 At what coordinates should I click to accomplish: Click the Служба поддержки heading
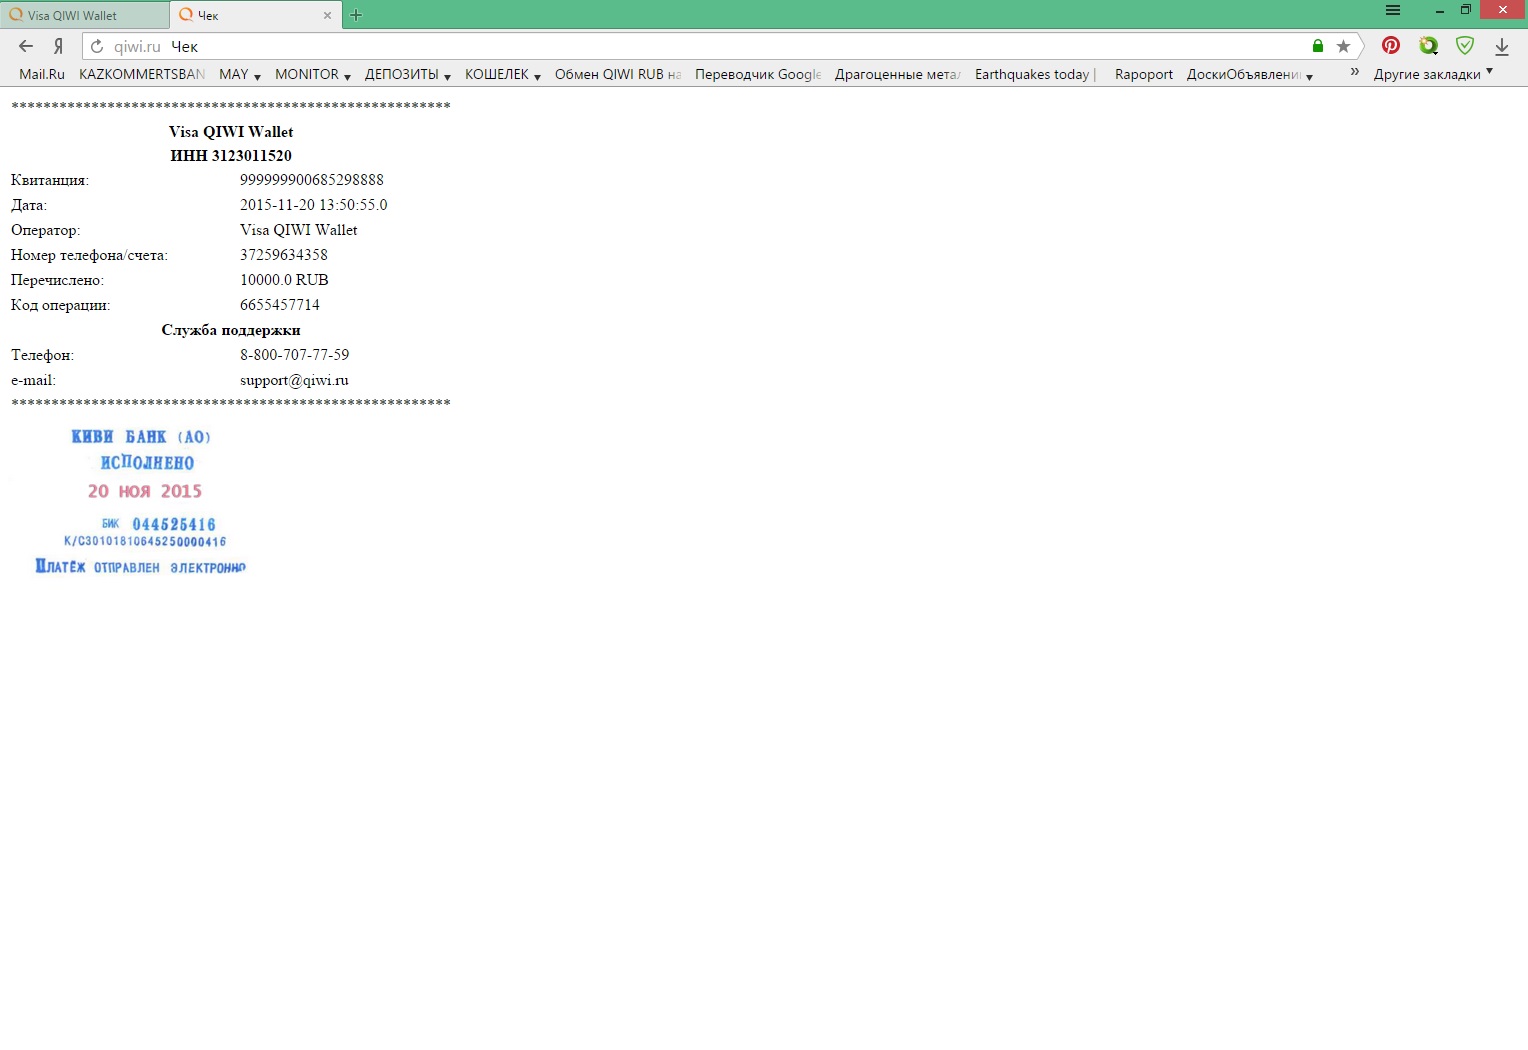click(x=231, y=330)
